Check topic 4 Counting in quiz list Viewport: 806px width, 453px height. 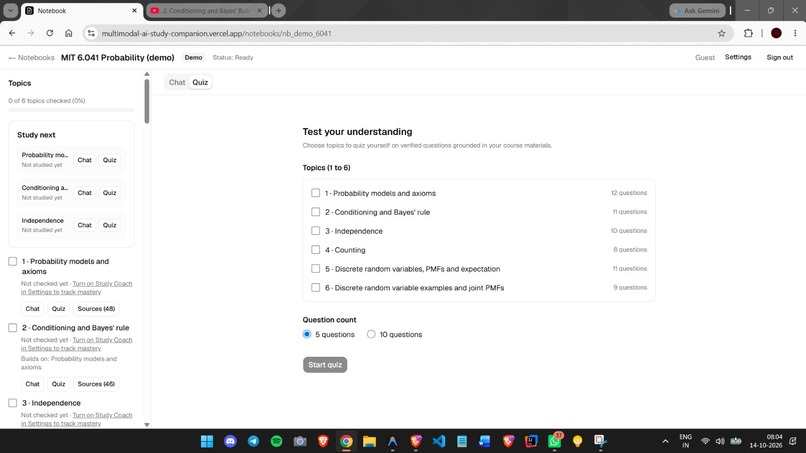pos(316,250)
